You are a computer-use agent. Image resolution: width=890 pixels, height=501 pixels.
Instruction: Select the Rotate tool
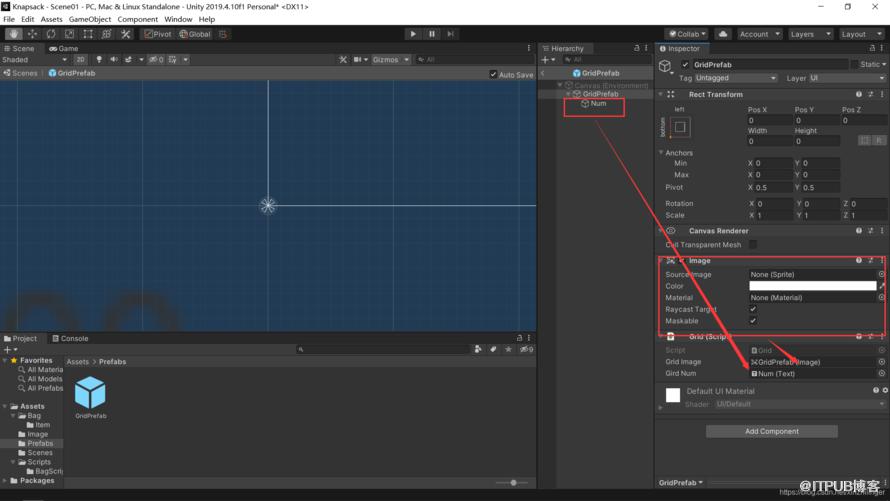[x=51, y=34]
